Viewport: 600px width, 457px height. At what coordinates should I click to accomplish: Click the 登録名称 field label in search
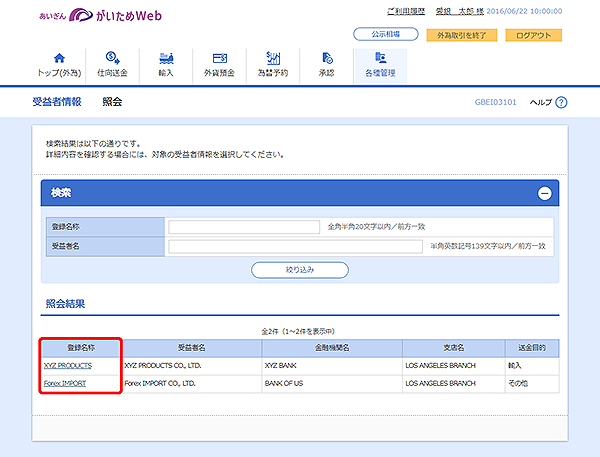click(65, 227)
